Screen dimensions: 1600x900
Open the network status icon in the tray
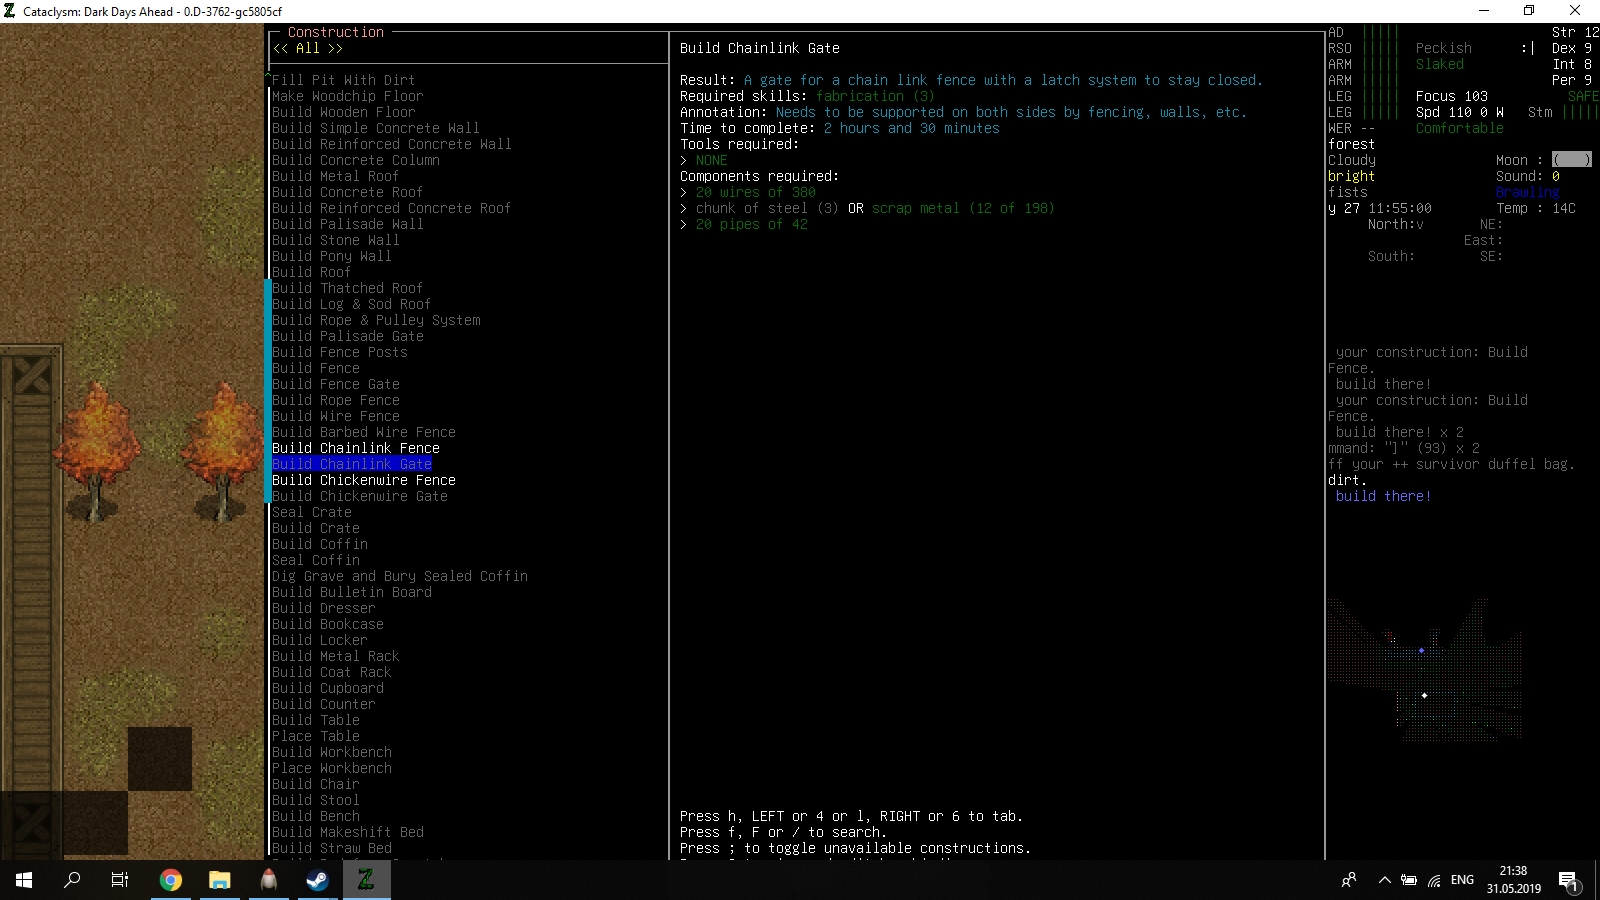[x=1436, y=881]
